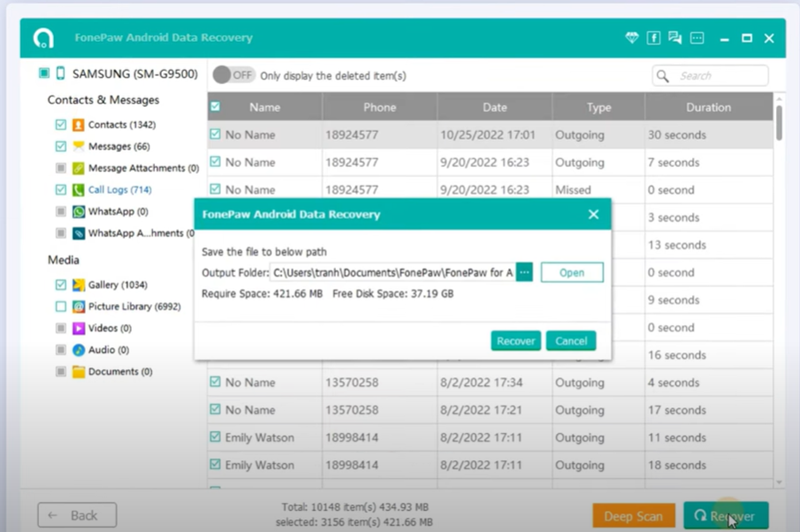
Task: Open the feedback chat icon
Action: coord(675,38)
